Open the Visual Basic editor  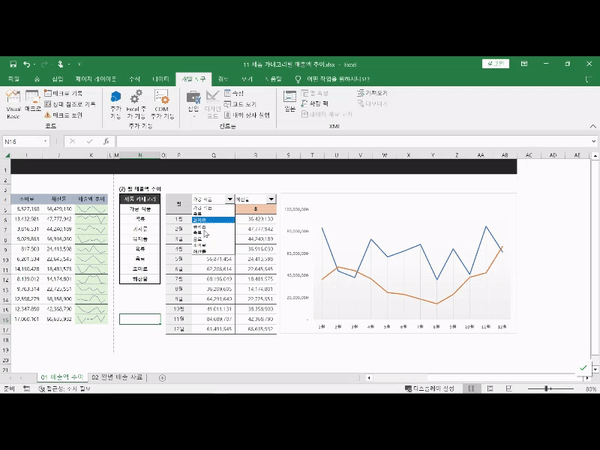[13, 103]
